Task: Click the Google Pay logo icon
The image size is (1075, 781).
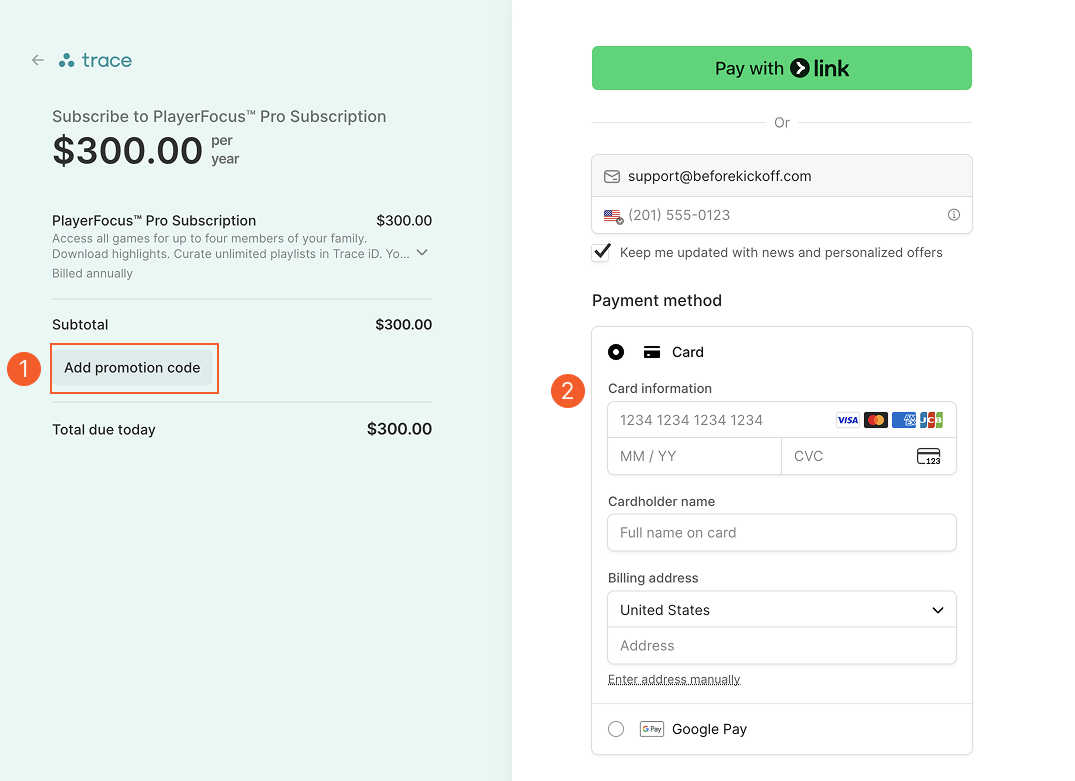Action: click(651, 729)
